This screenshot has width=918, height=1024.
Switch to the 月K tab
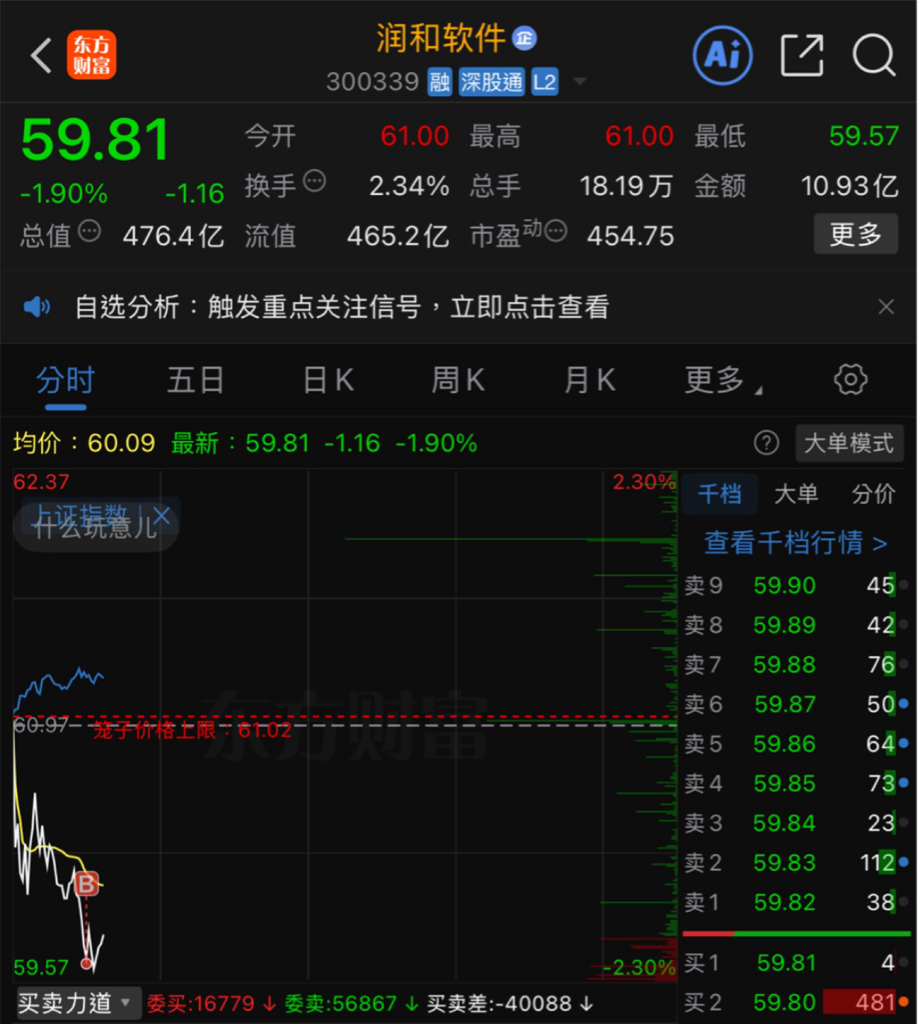[x=590, y=381]
